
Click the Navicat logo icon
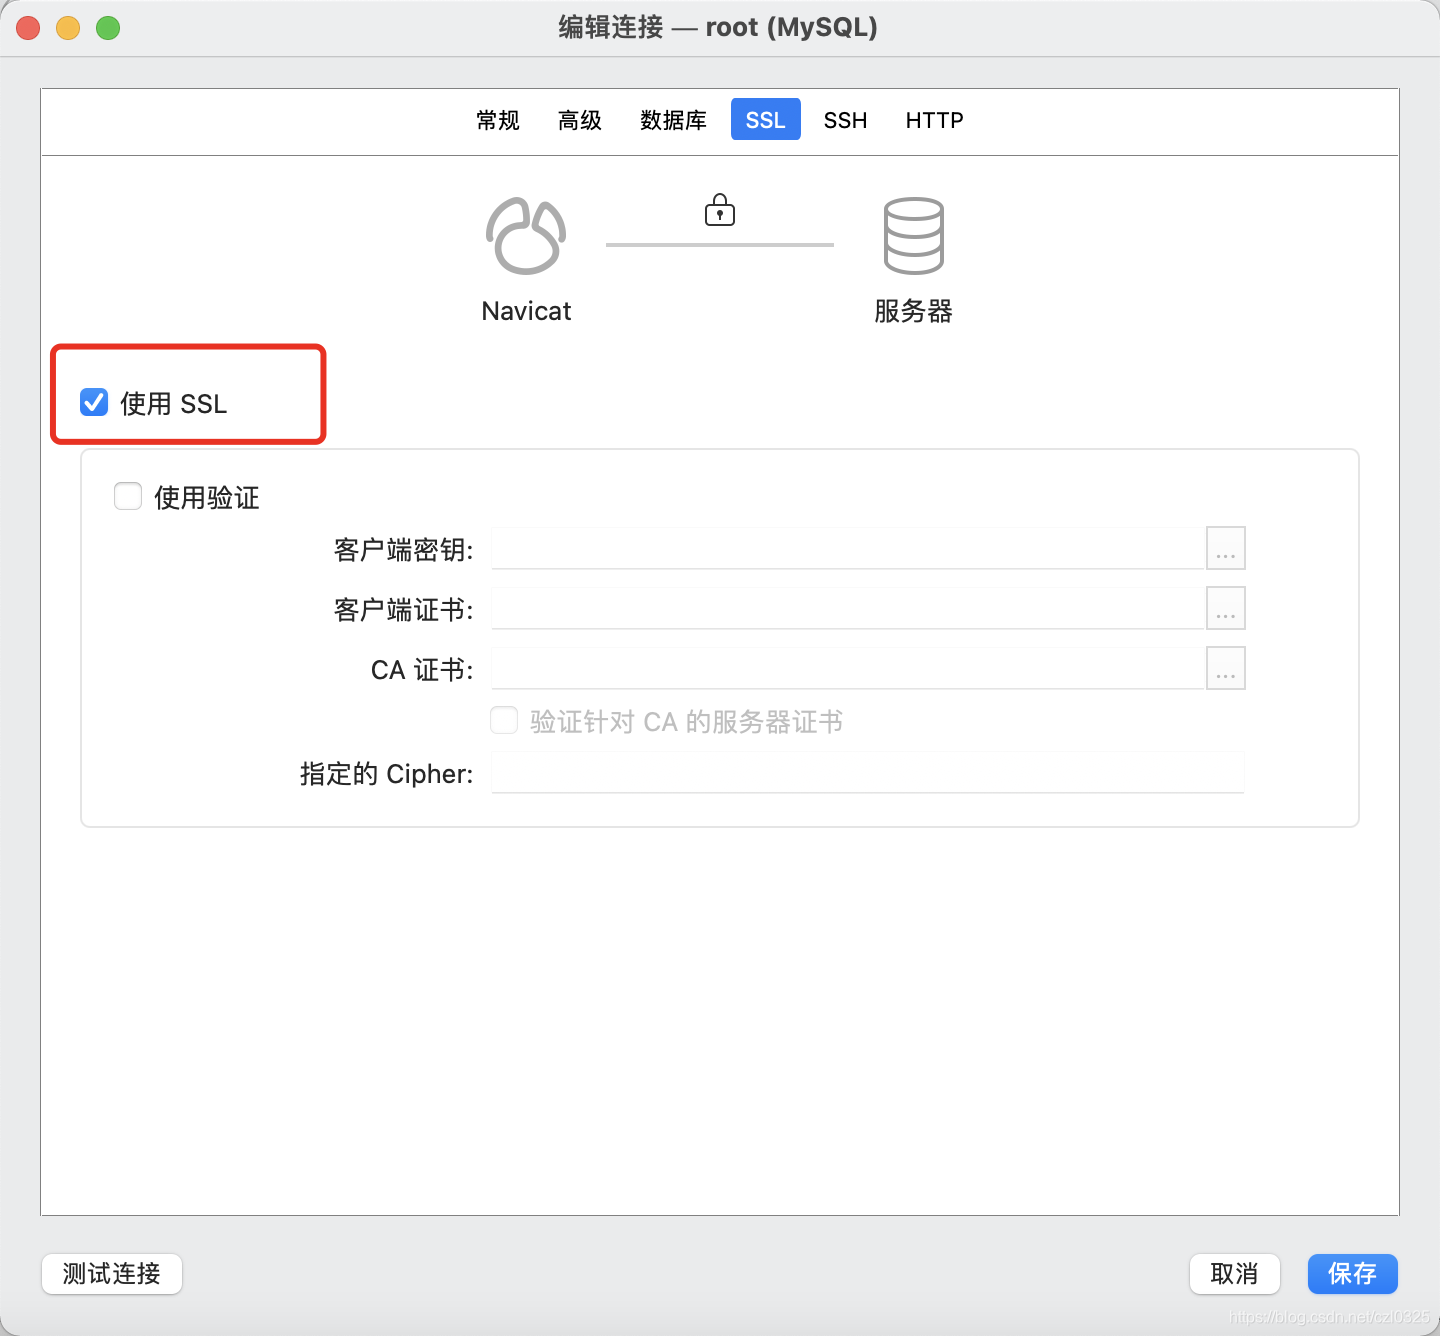point(526,236)
